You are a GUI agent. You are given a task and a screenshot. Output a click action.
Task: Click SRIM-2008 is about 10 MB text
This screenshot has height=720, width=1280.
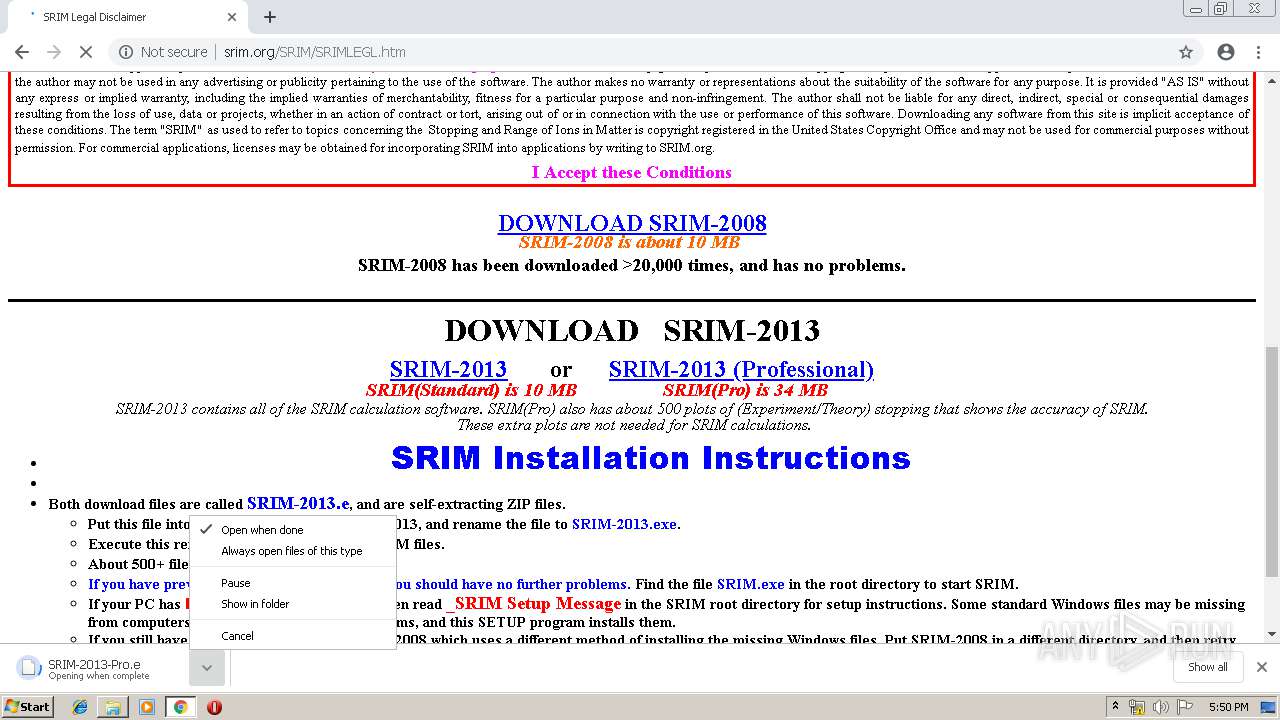coord(629,242)
